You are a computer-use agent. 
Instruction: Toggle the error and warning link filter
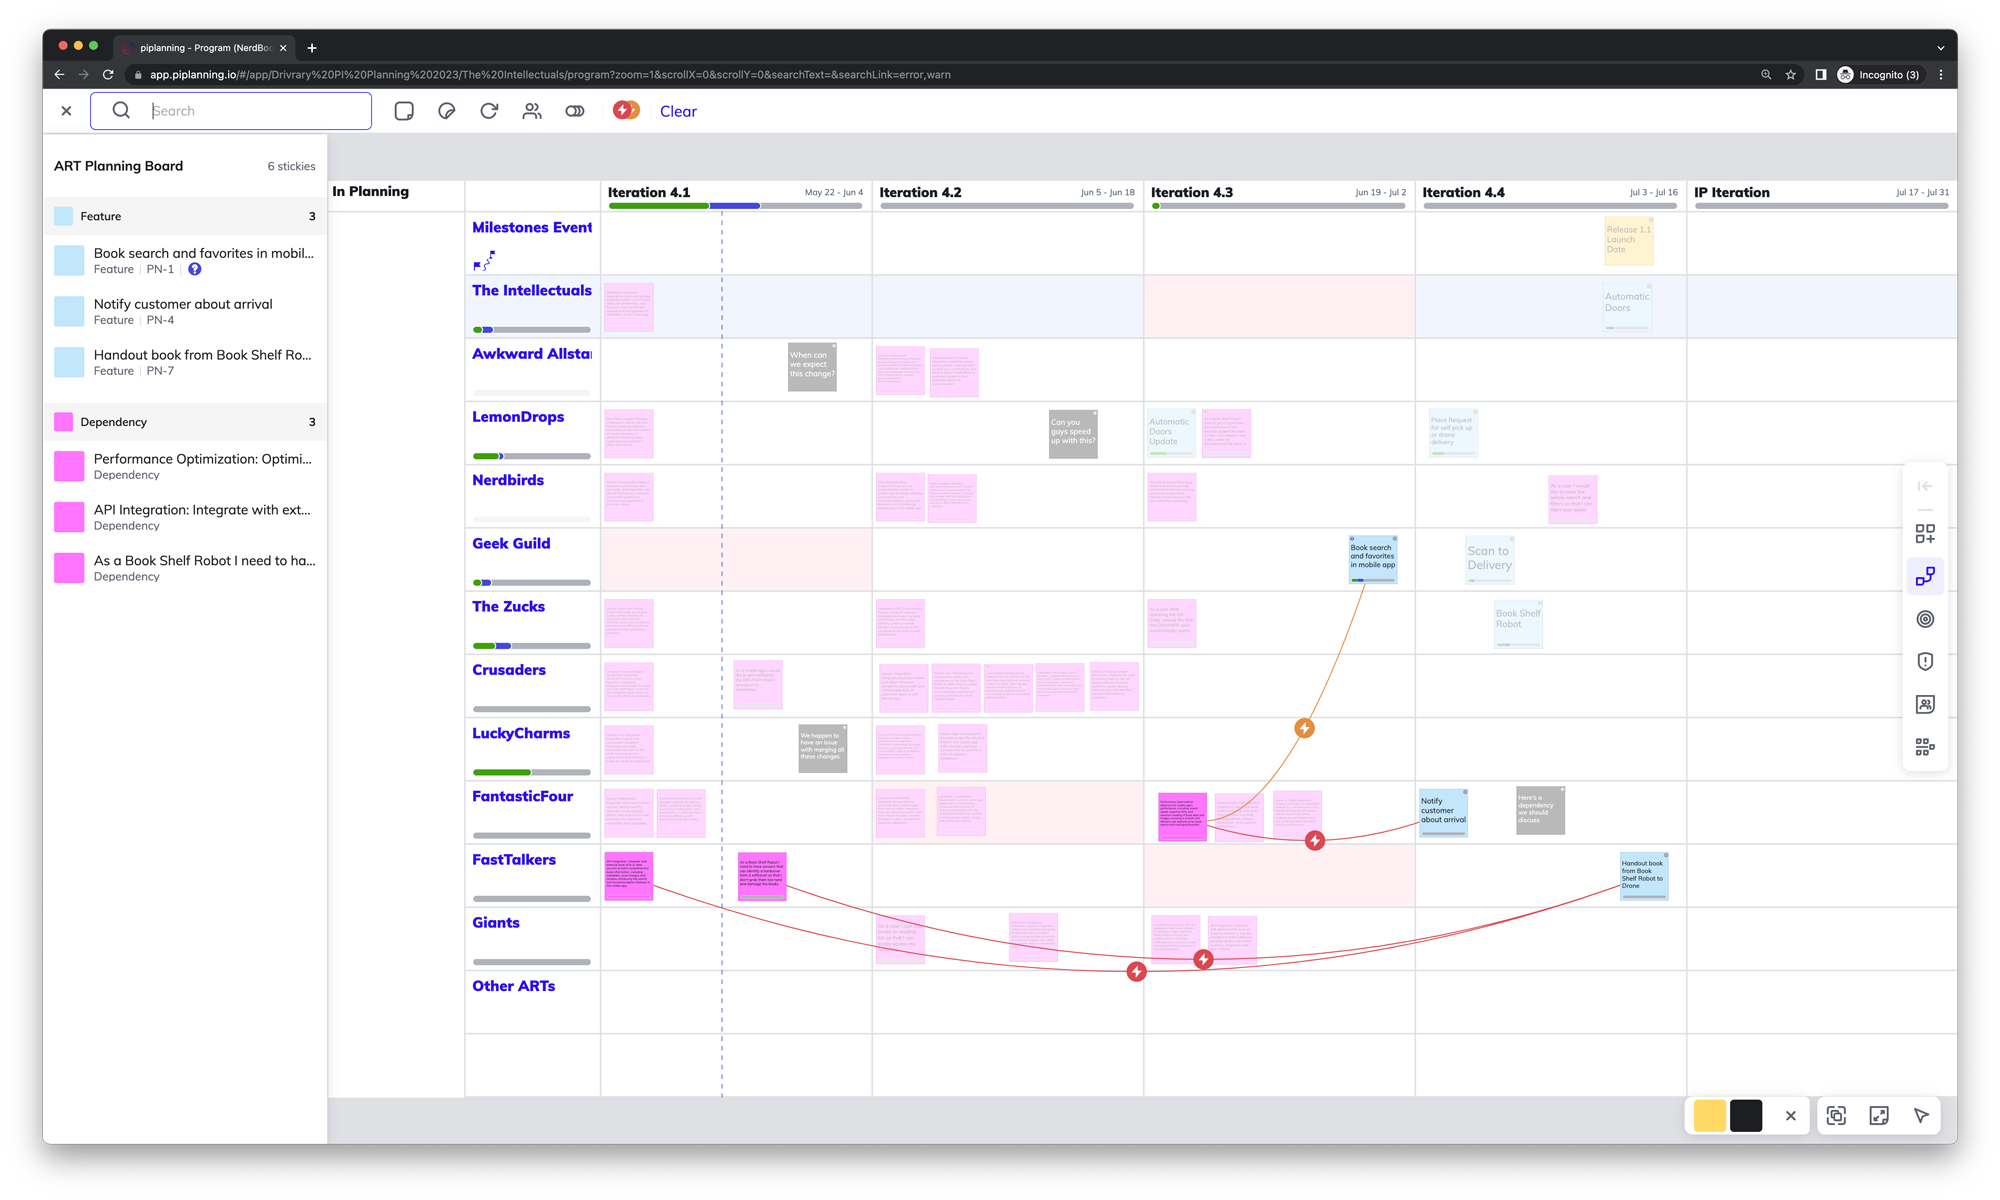(626, 111)
